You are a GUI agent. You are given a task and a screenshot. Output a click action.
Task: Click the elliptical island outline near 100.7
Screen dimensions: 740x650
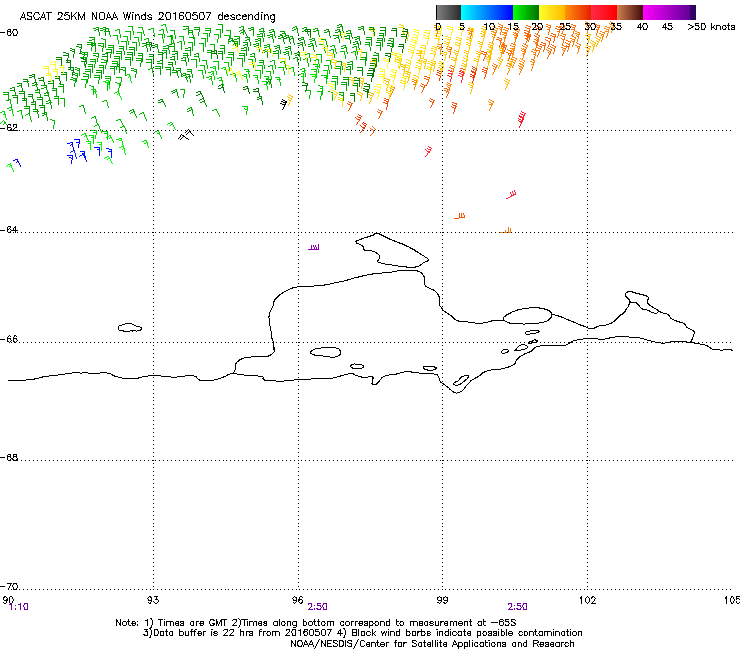click(527, 316)
